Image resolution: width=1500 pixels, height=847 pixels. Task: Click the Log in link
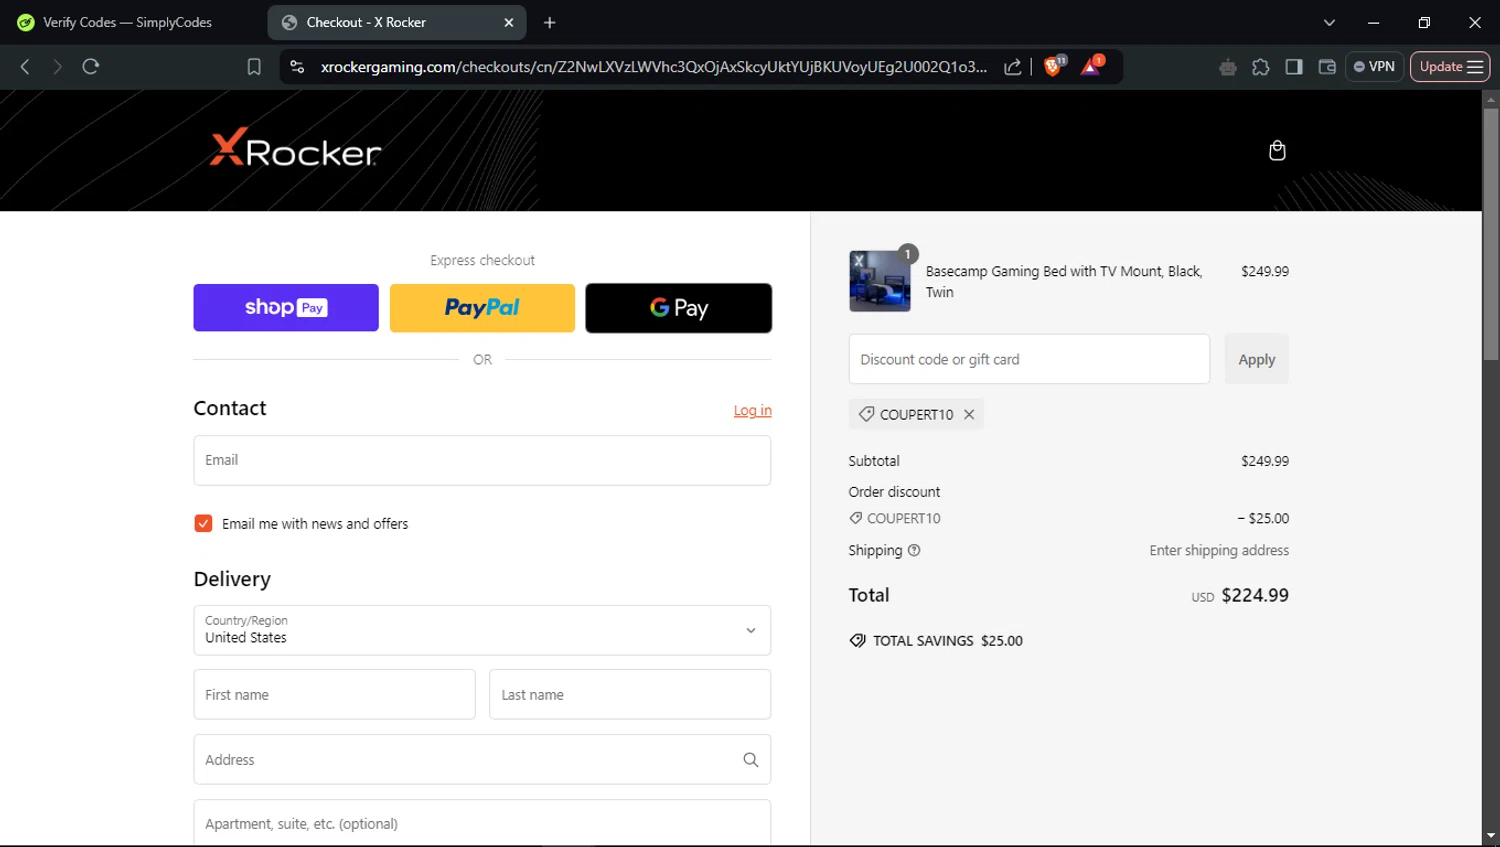pos(752,410)
